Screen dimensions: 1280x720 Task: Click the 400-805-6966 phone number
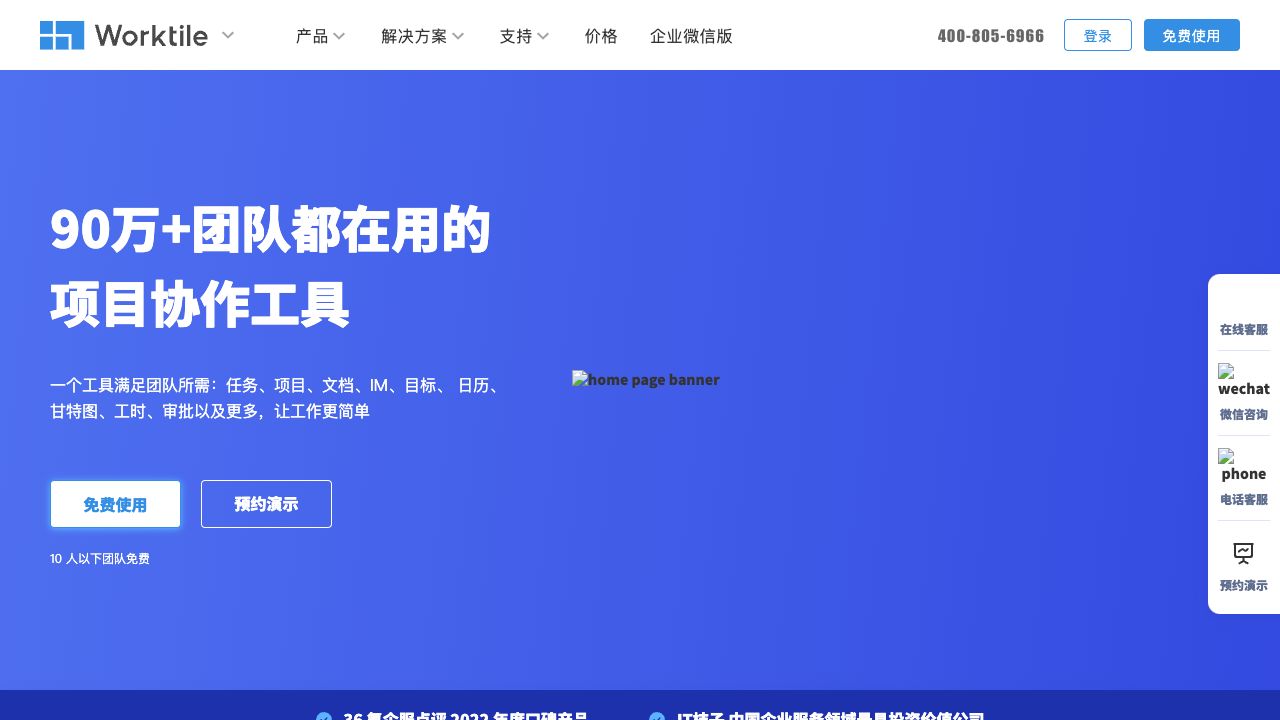click(990, 36)
